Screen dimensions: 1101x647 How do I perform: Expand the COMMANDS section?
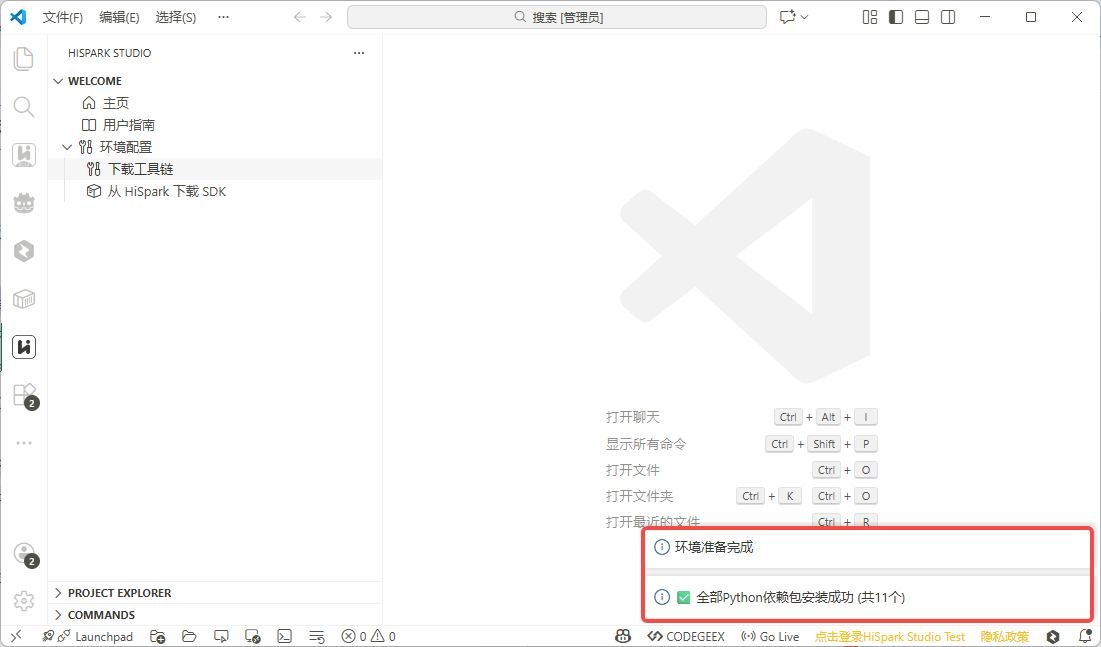pyautogui.click(x=58, y=615)
